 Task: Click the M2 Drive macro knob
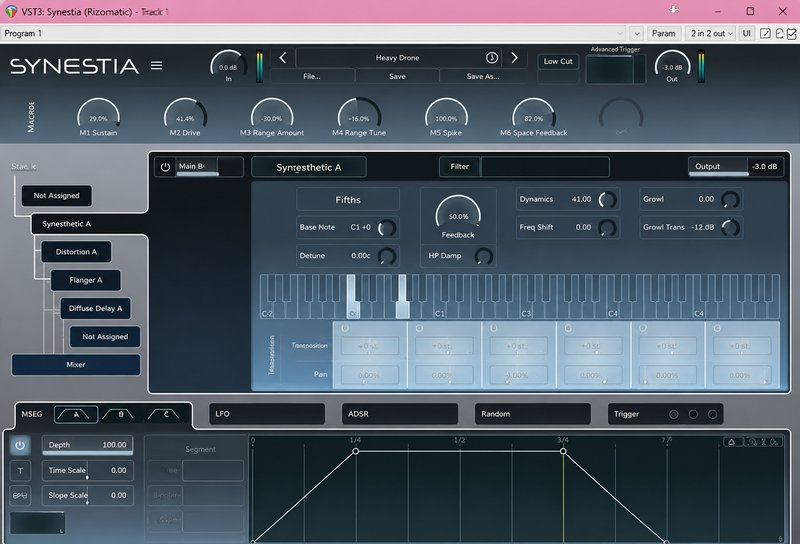click(x=185, y=116)
